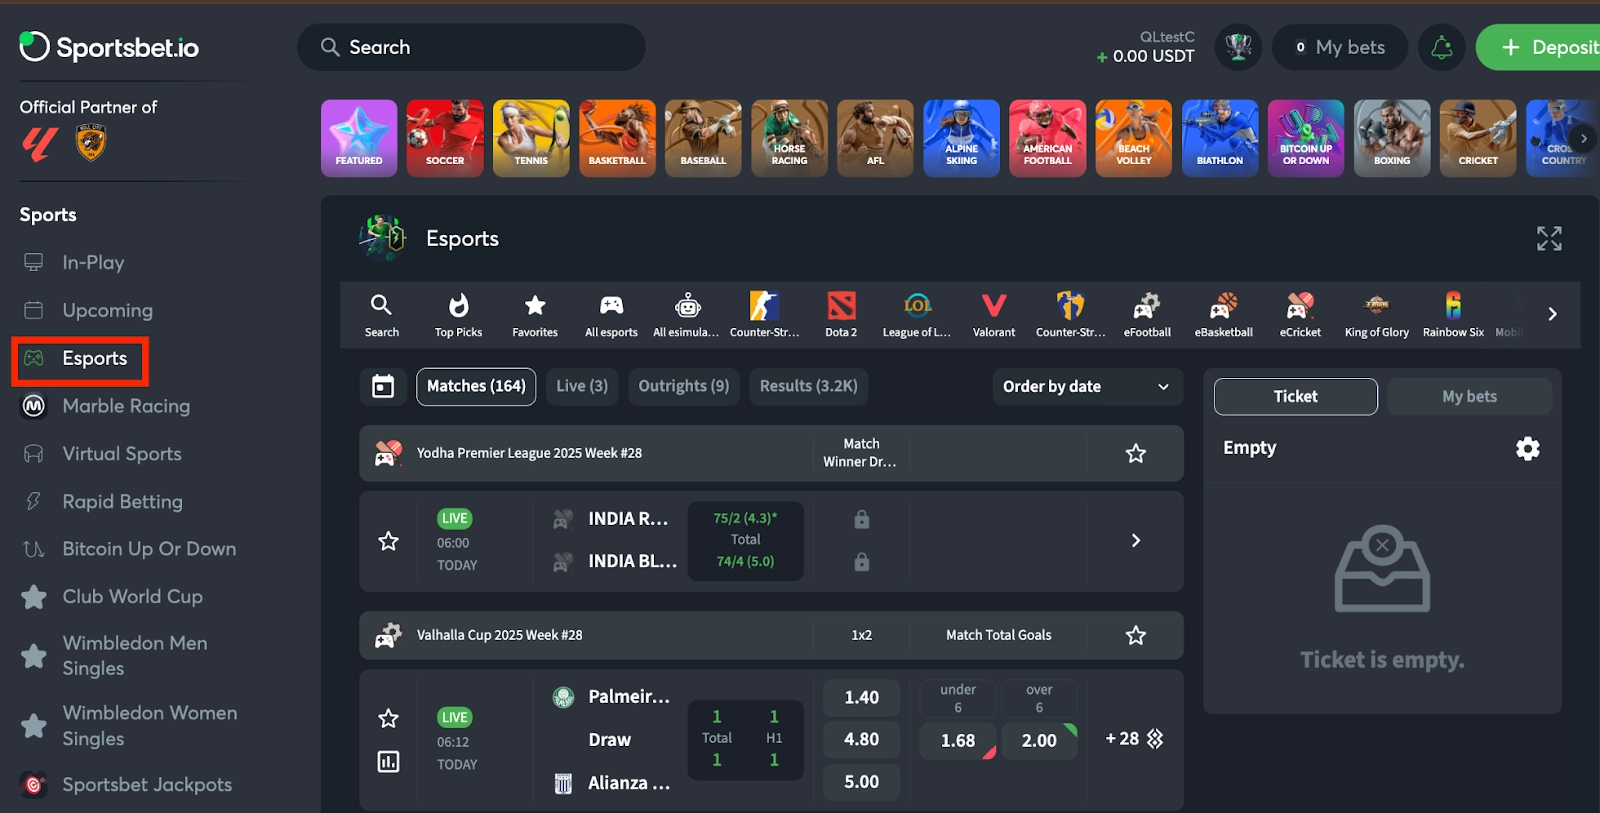The height and width of the screenshot is (813, 1600).
Task: Open Palmeiras match statistics icon
Action: point(389,762)
